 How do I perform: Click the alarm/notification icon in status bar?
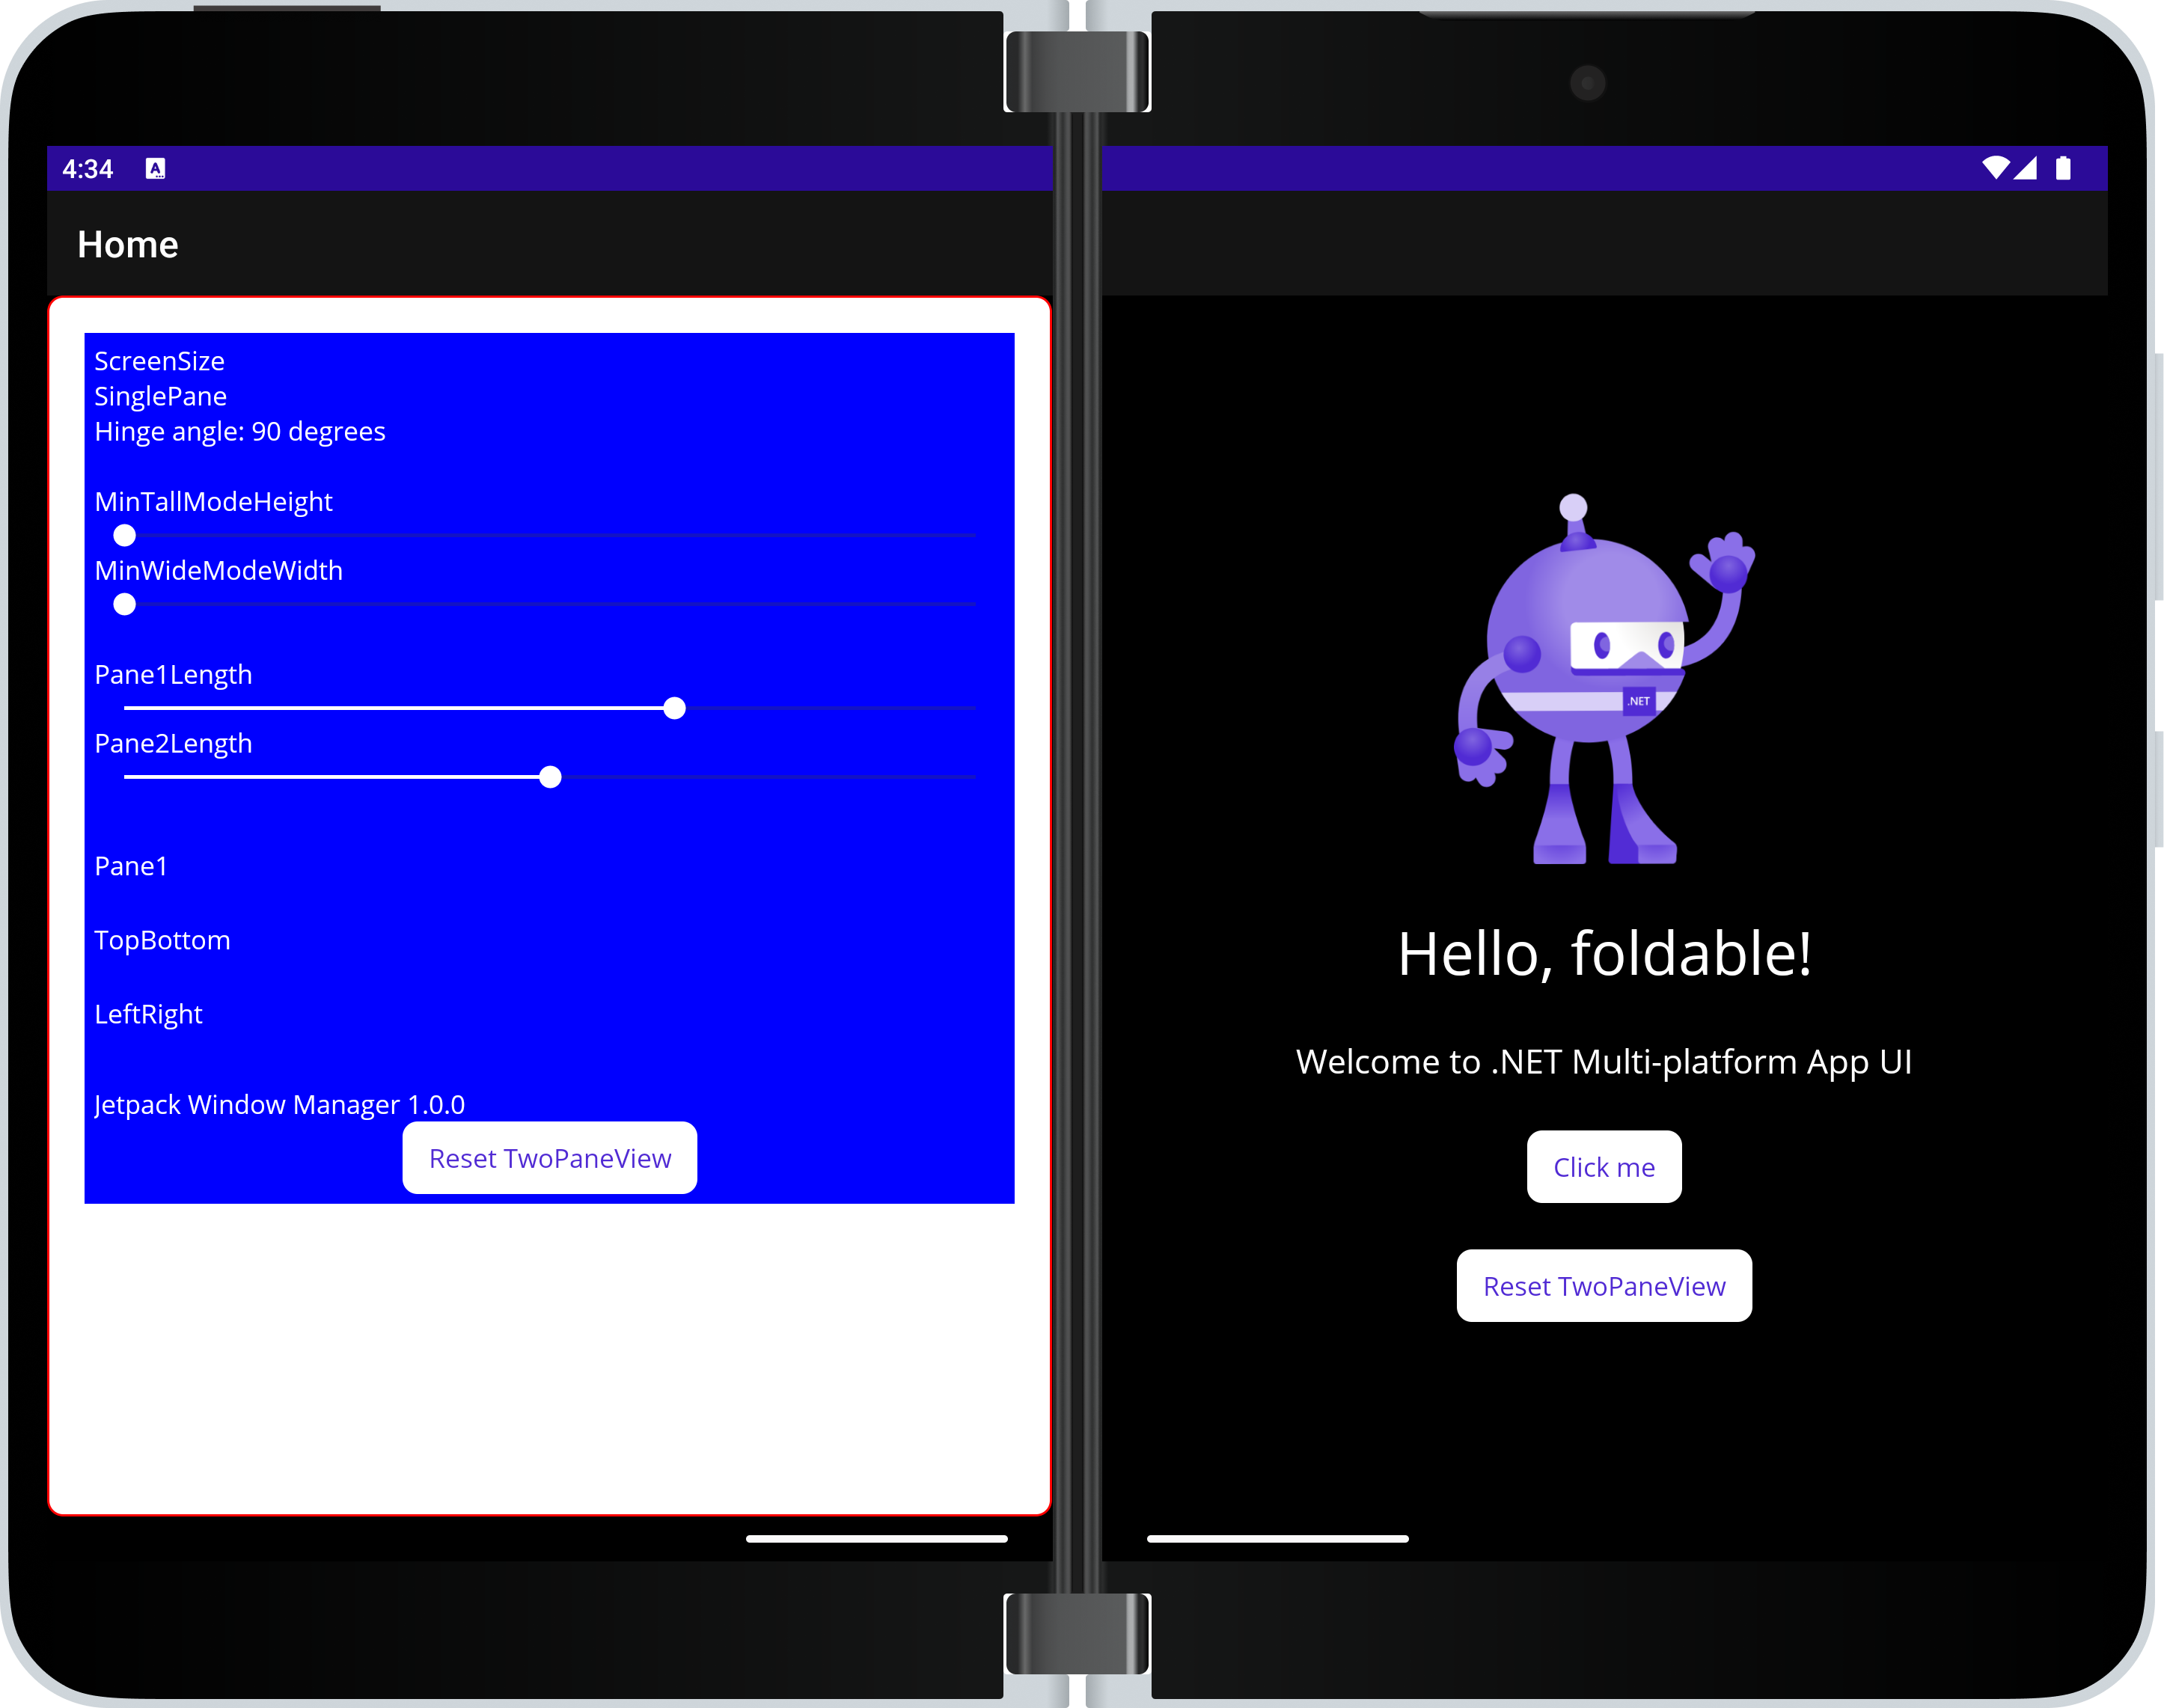pyautogui.click(x=155, y=167)
